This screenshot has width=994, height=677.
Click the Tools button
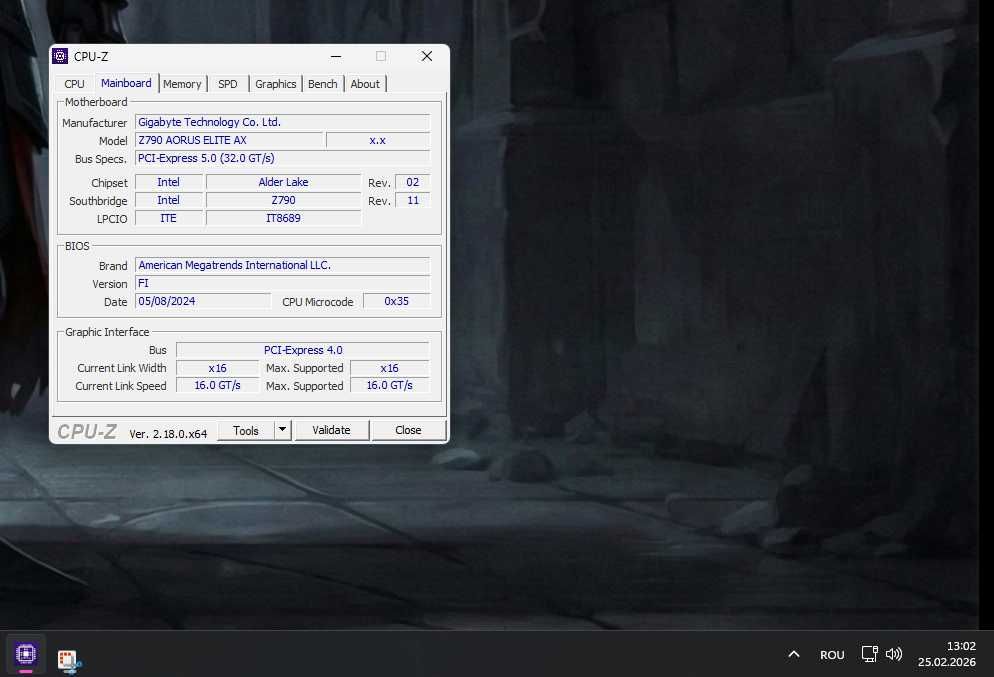(246, 430)
